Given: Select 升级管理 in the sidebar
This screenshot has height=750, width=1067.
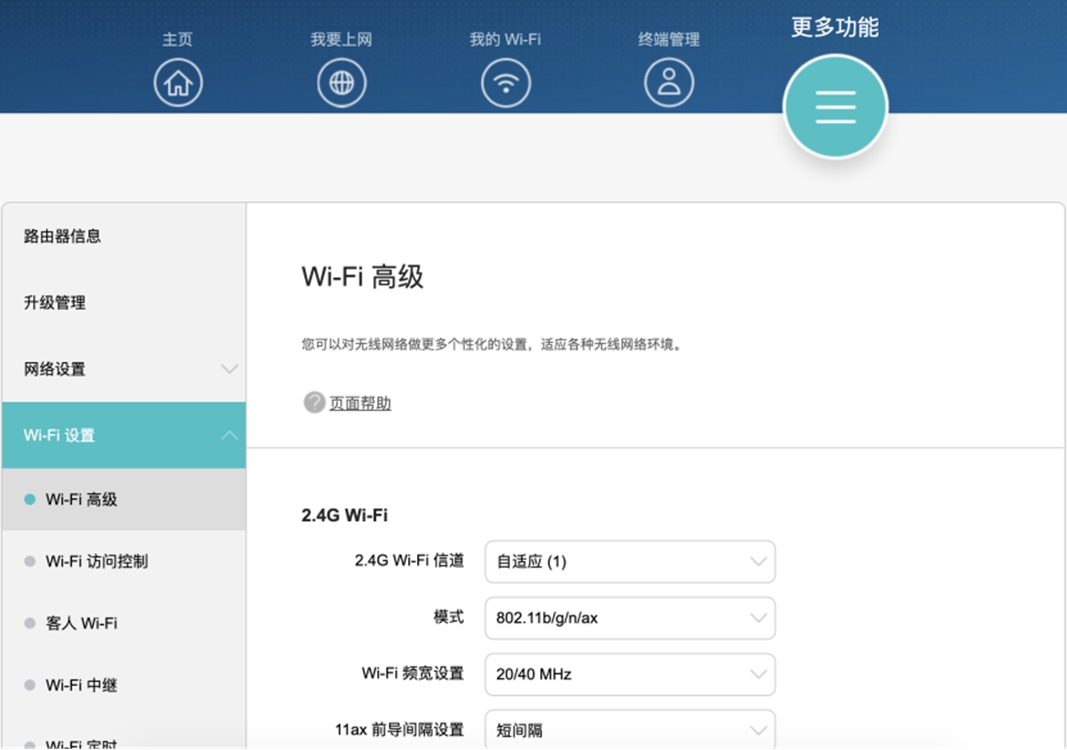Looking at the screenshot, I should (x=123, y=303).
